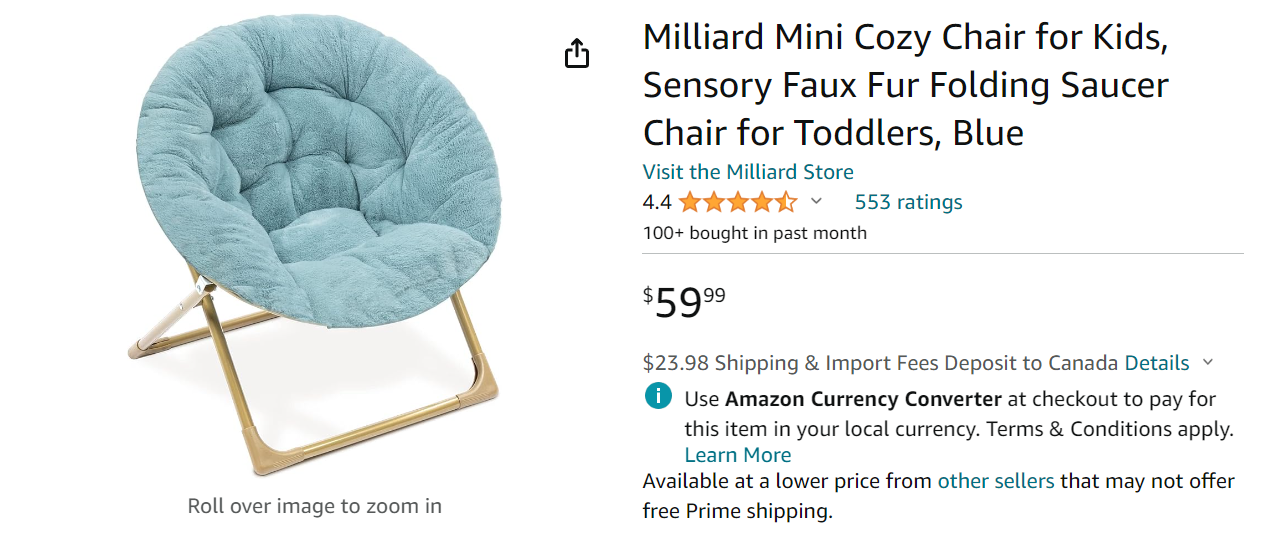This screenshot has height=535, width=1267.
Task: Click the Roll over image to zoom text
Action: (314, 506)
